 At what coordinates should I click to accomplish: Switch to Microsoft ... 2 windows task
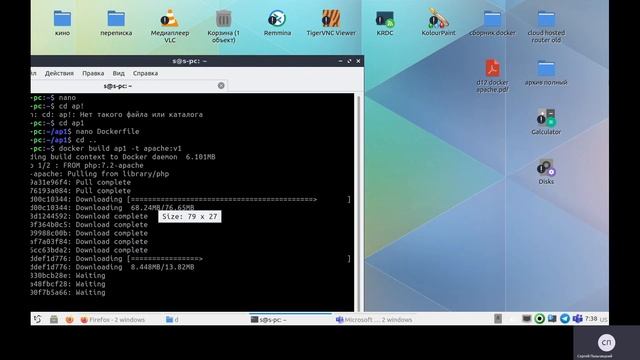tap(374, 320)
